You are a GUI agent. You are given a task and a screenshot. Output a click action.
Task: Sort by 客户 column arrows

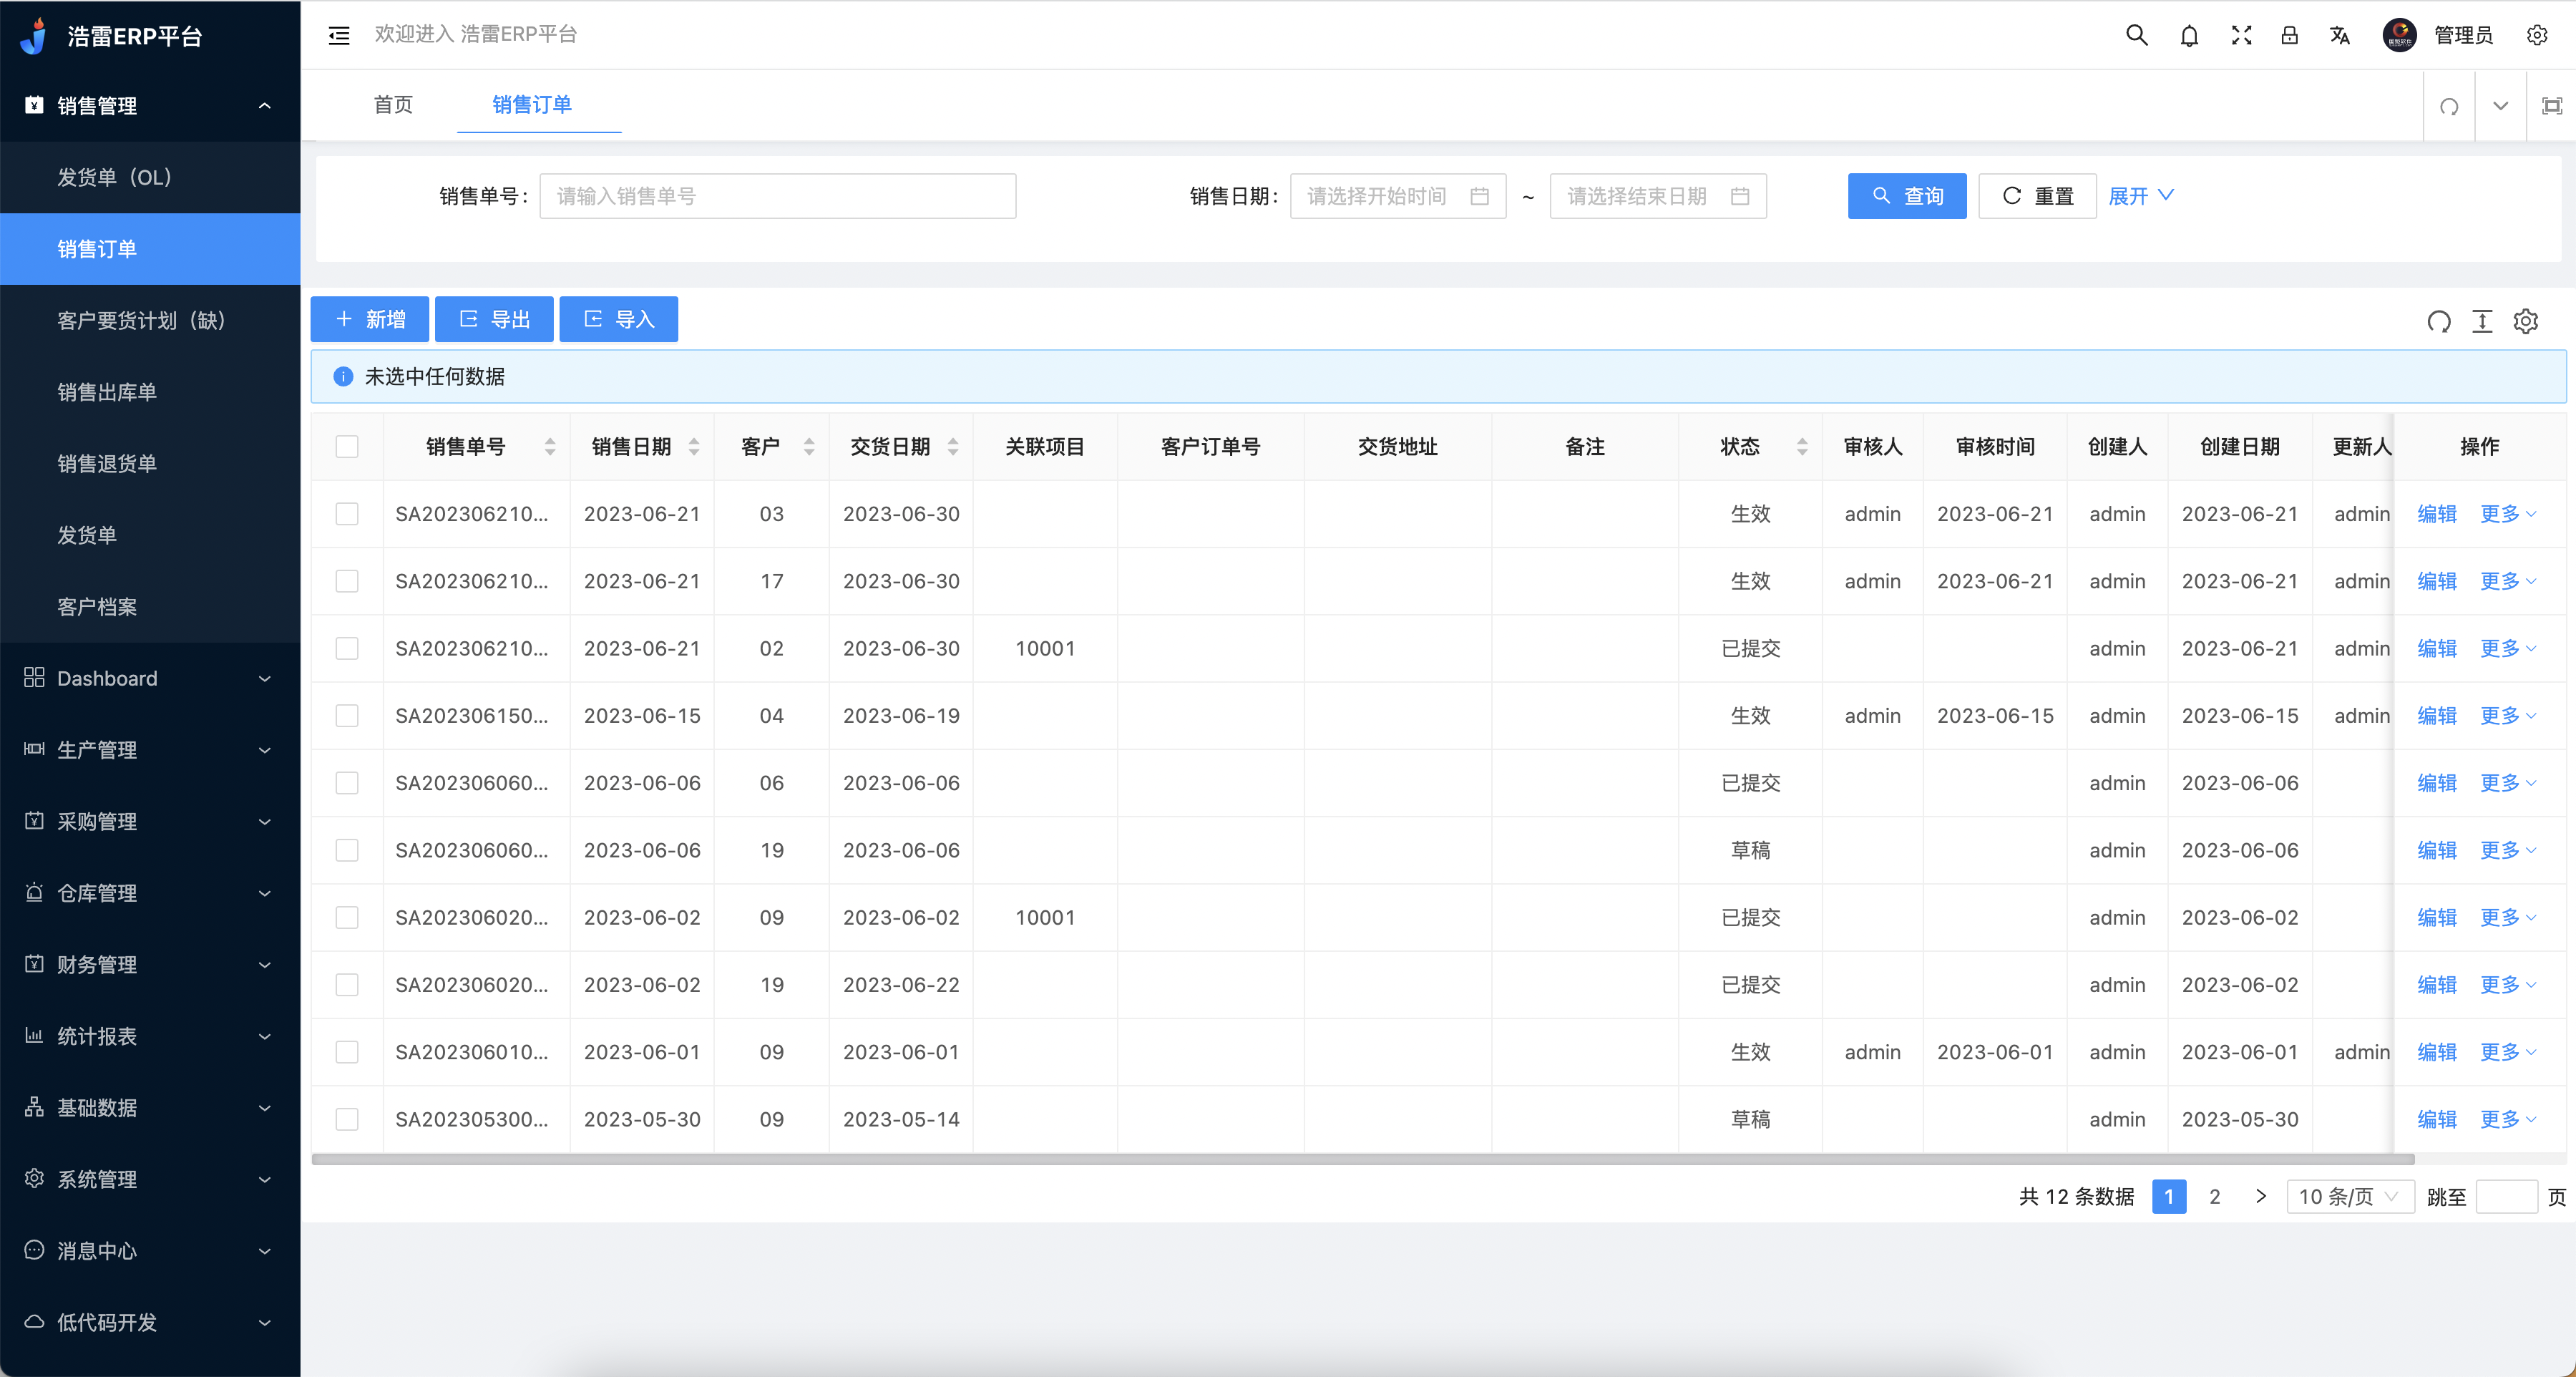809,446
